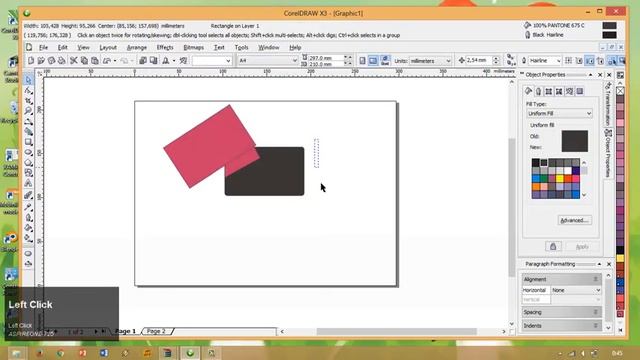The image size is (640, 360).
Task: Toggle the Snap to Guidelines button
Action: point(579,61)
